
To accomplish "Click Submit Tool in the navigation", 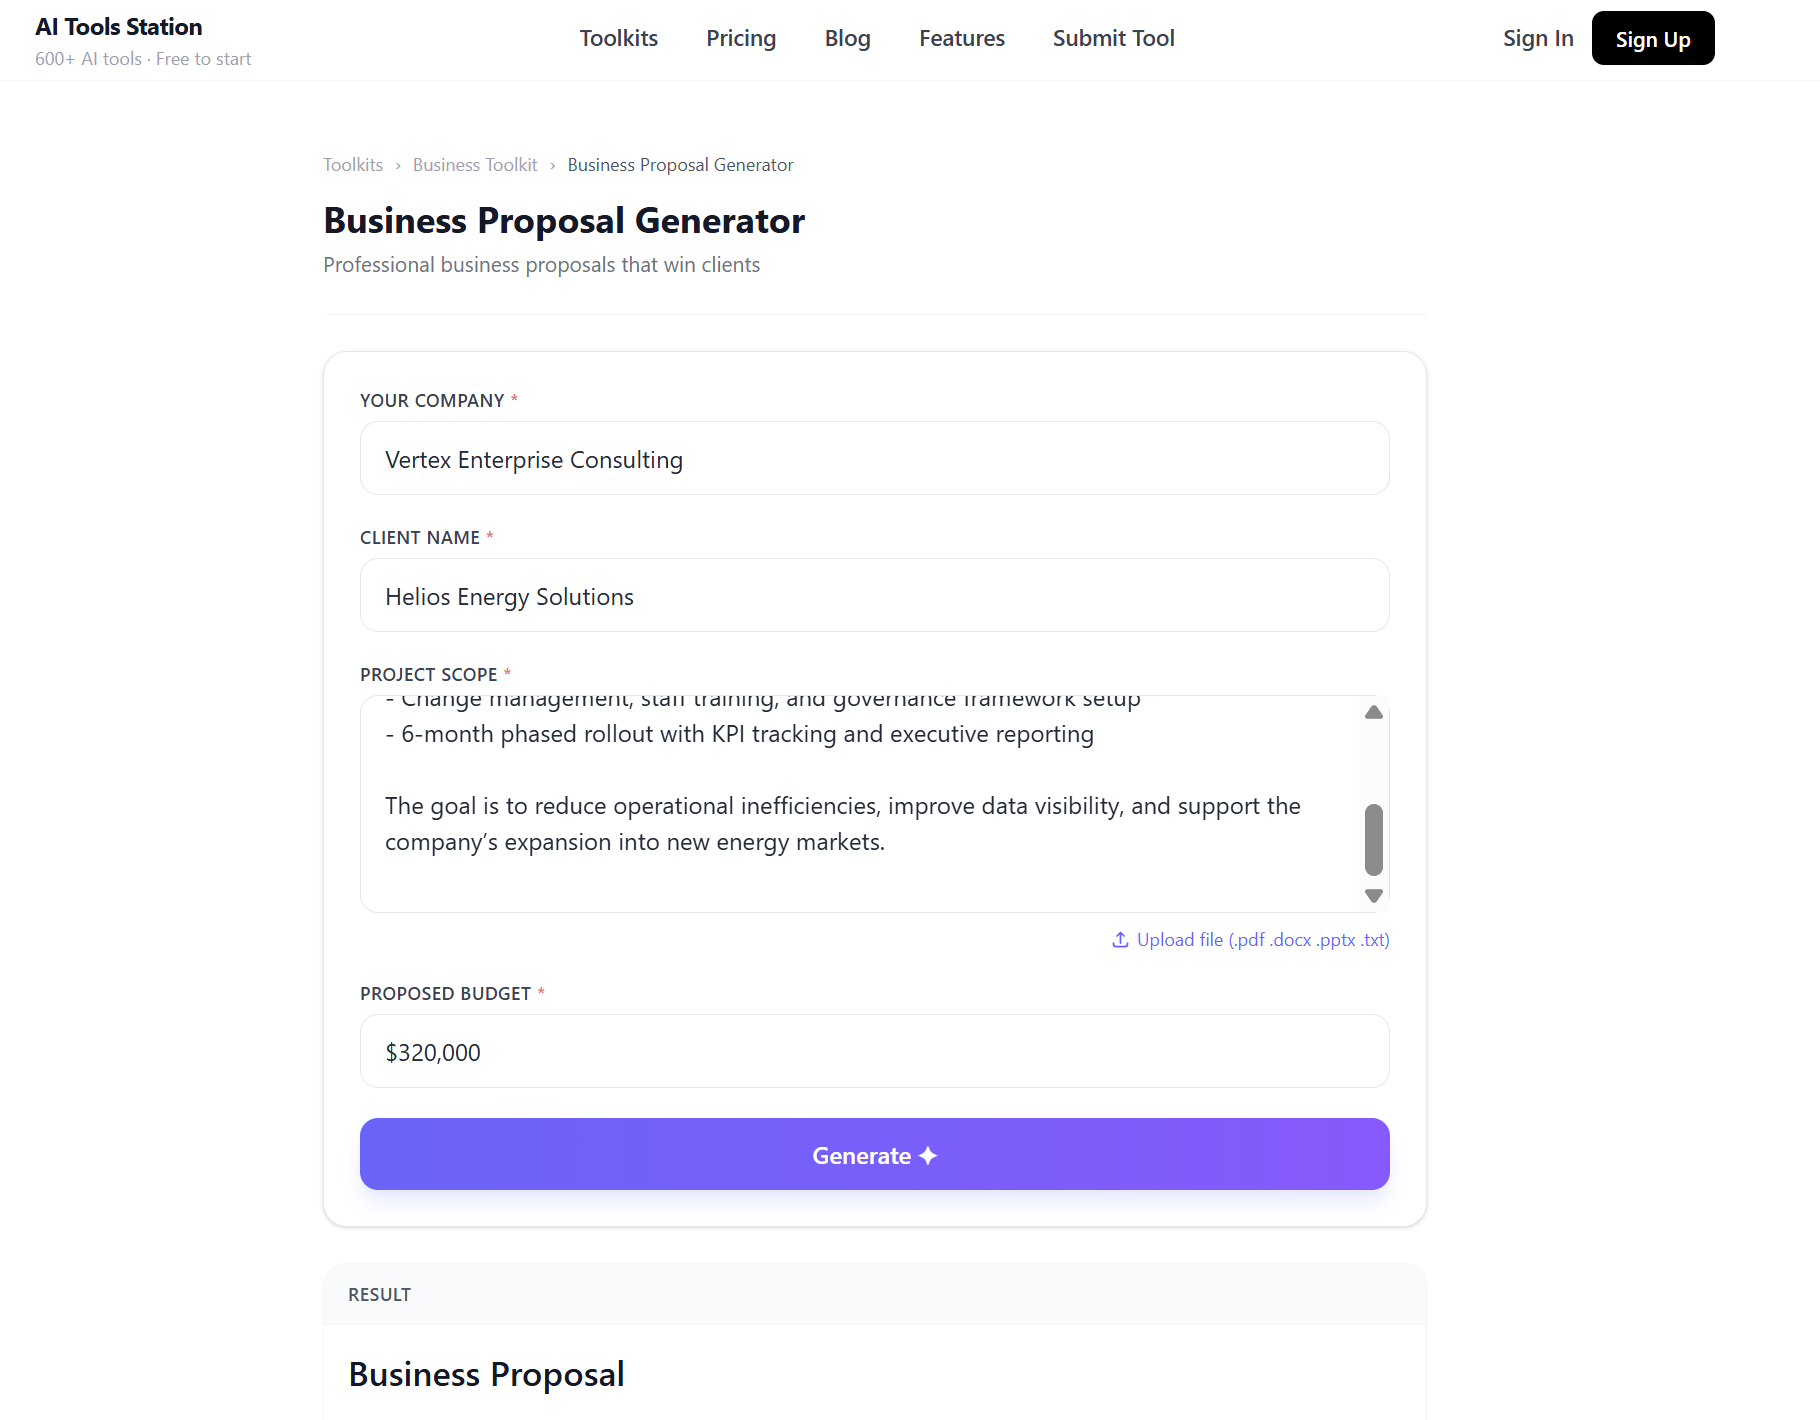I will (1113, 38).
